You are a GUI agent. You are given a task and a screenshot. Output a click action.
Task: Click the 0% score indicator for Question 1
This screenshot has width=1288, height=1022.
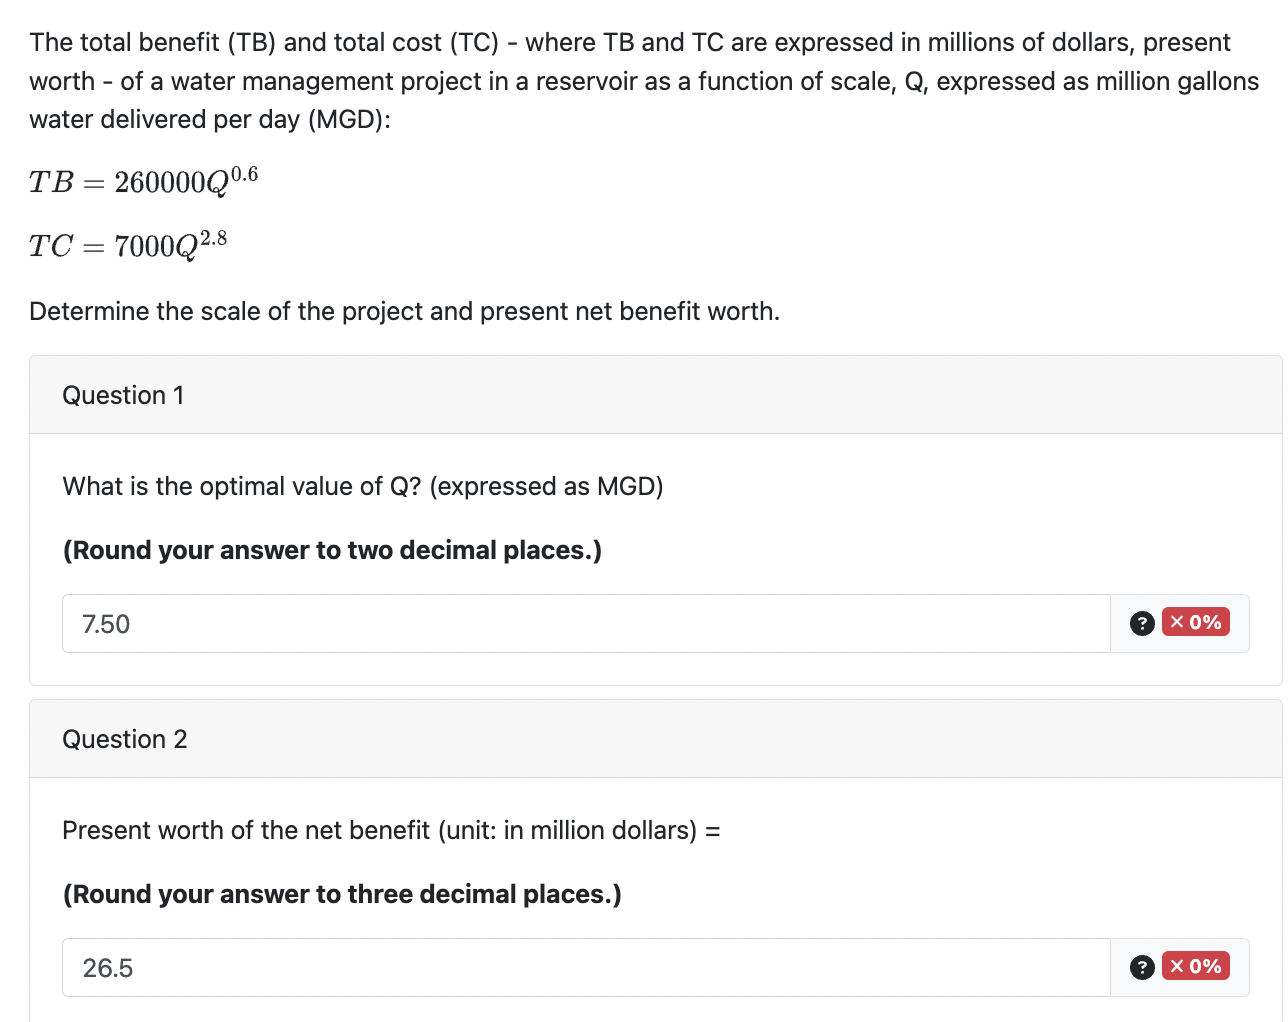coord(1205,622)
